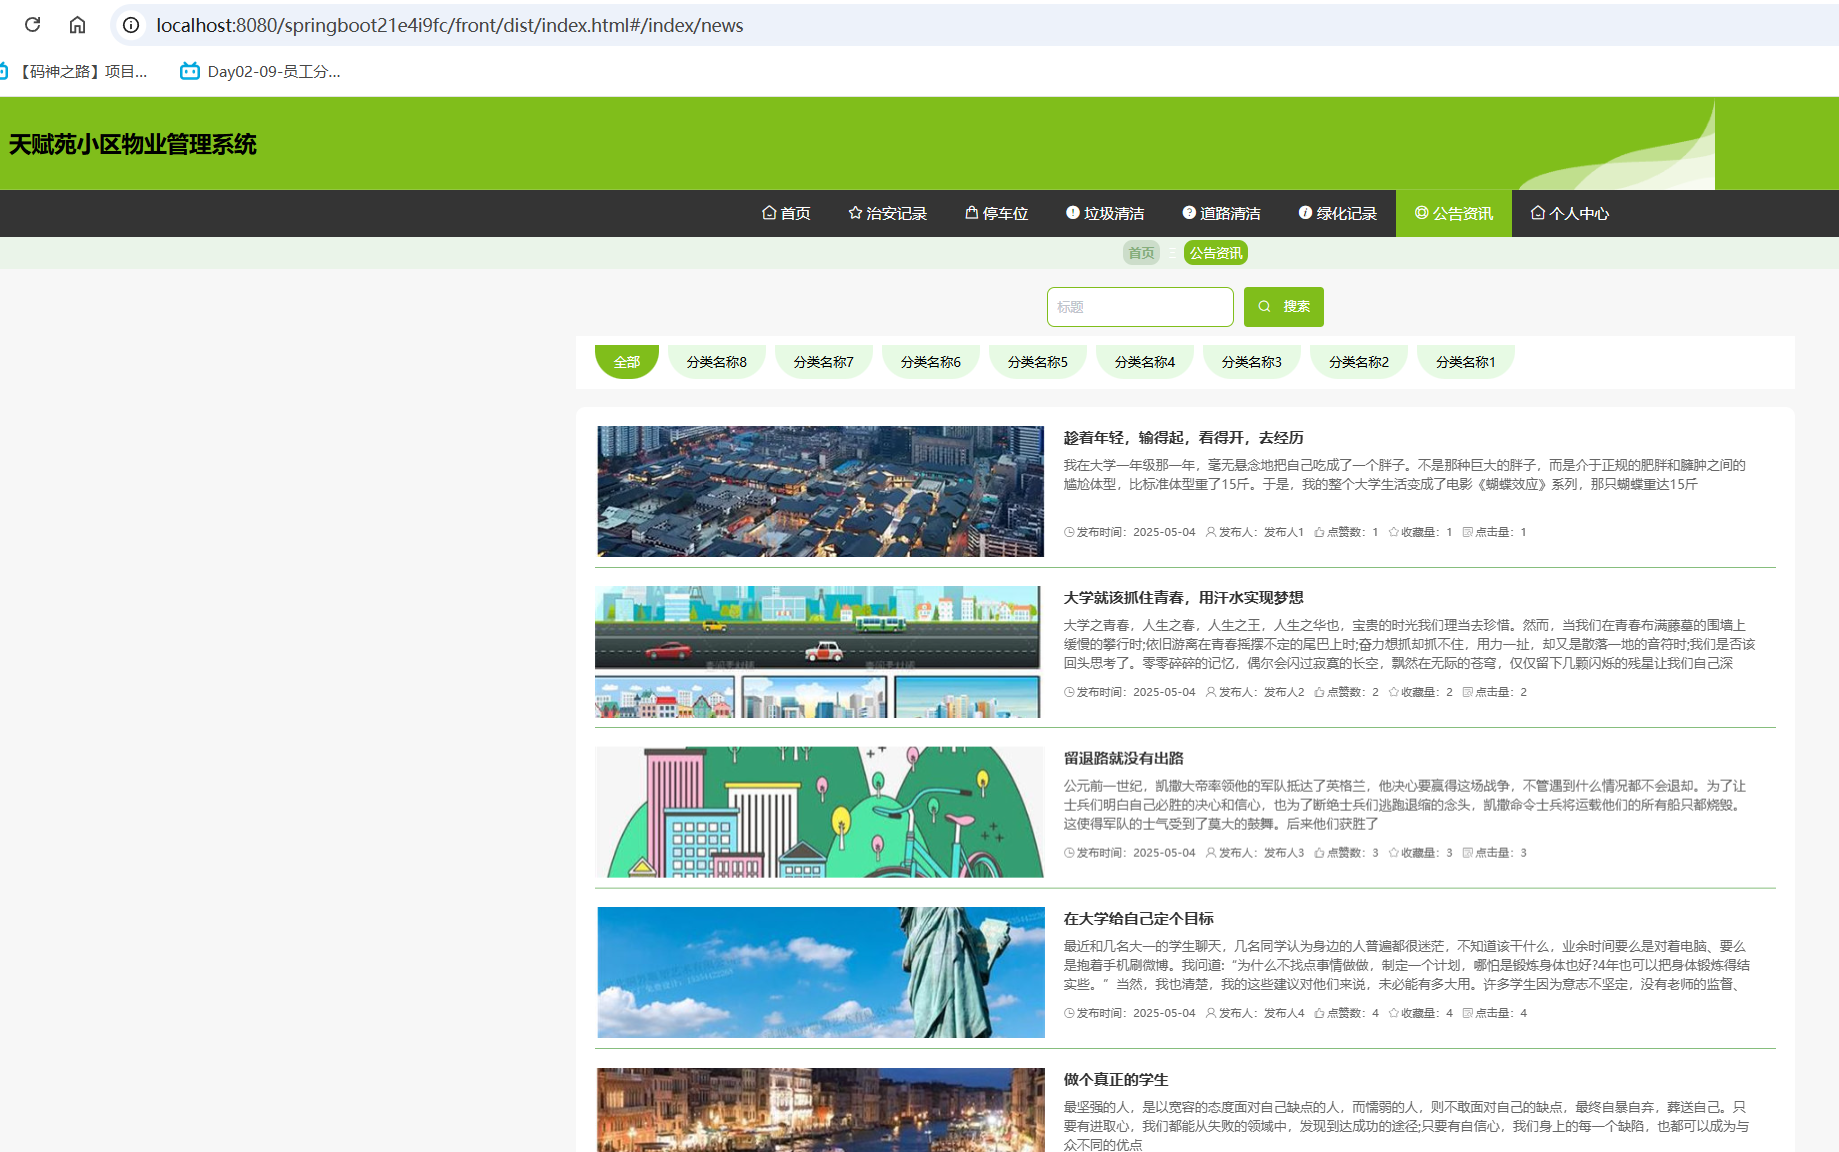
Task: Reload the page with the refresh icon
Action: tap(32, 25)
